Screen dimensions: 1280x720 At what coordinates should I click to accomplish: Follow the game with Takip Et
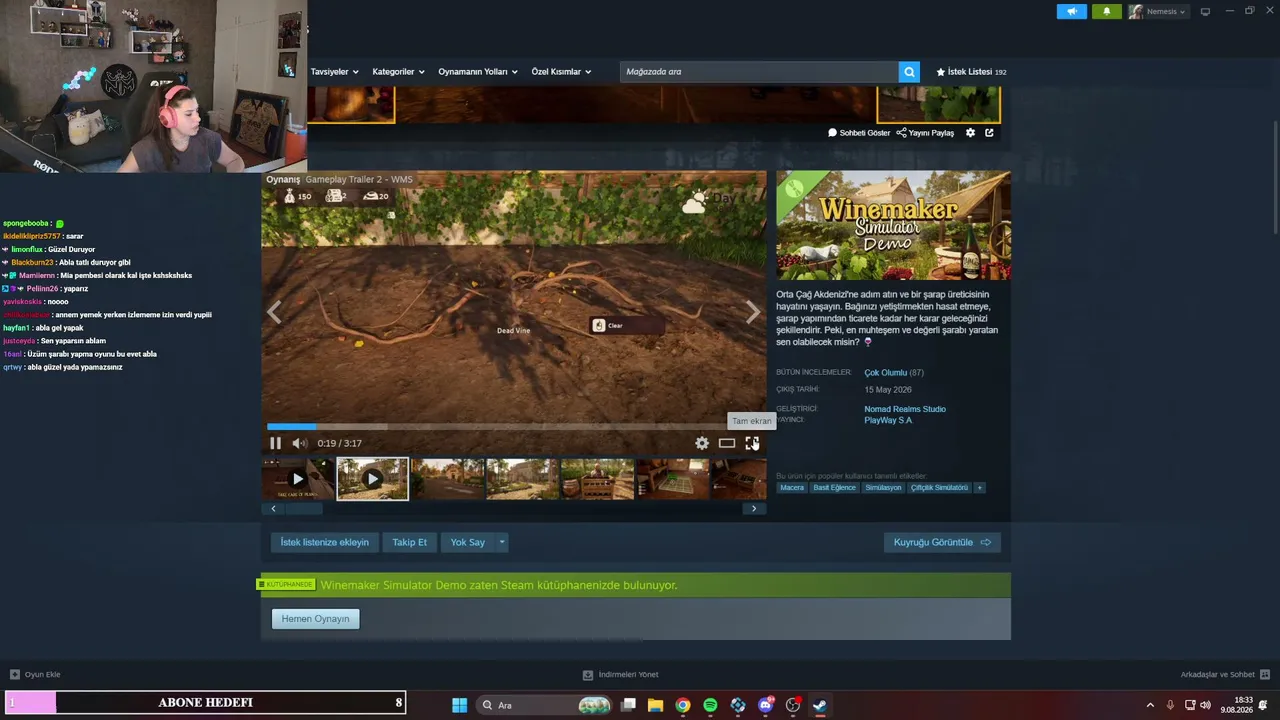409,542
